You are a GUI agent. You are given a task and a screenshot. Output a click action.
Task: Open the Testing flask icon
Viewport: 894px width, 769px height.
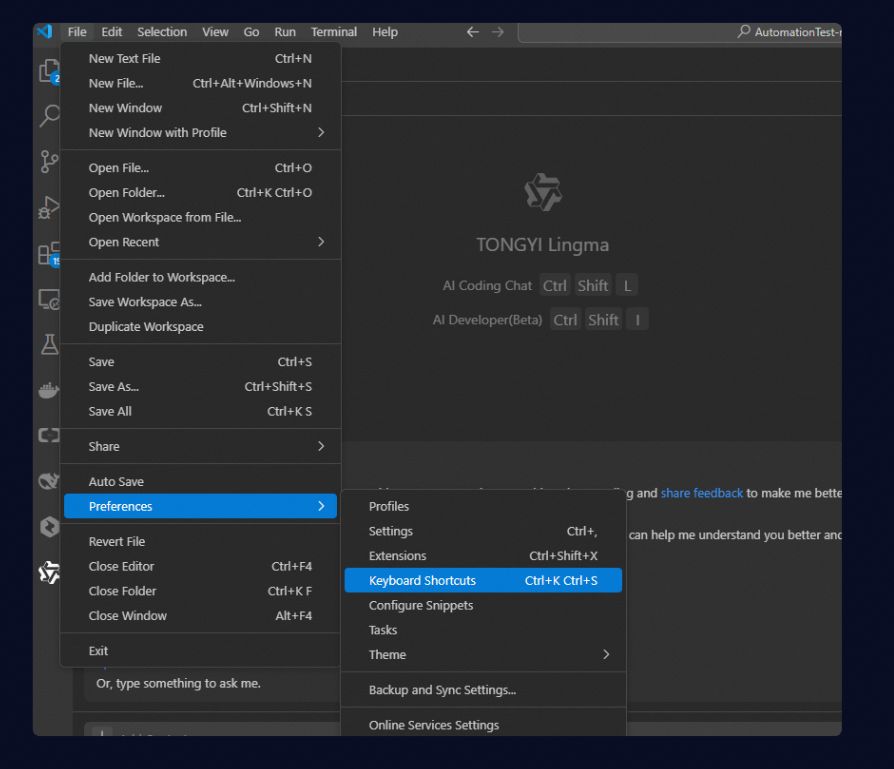(49, 344)
